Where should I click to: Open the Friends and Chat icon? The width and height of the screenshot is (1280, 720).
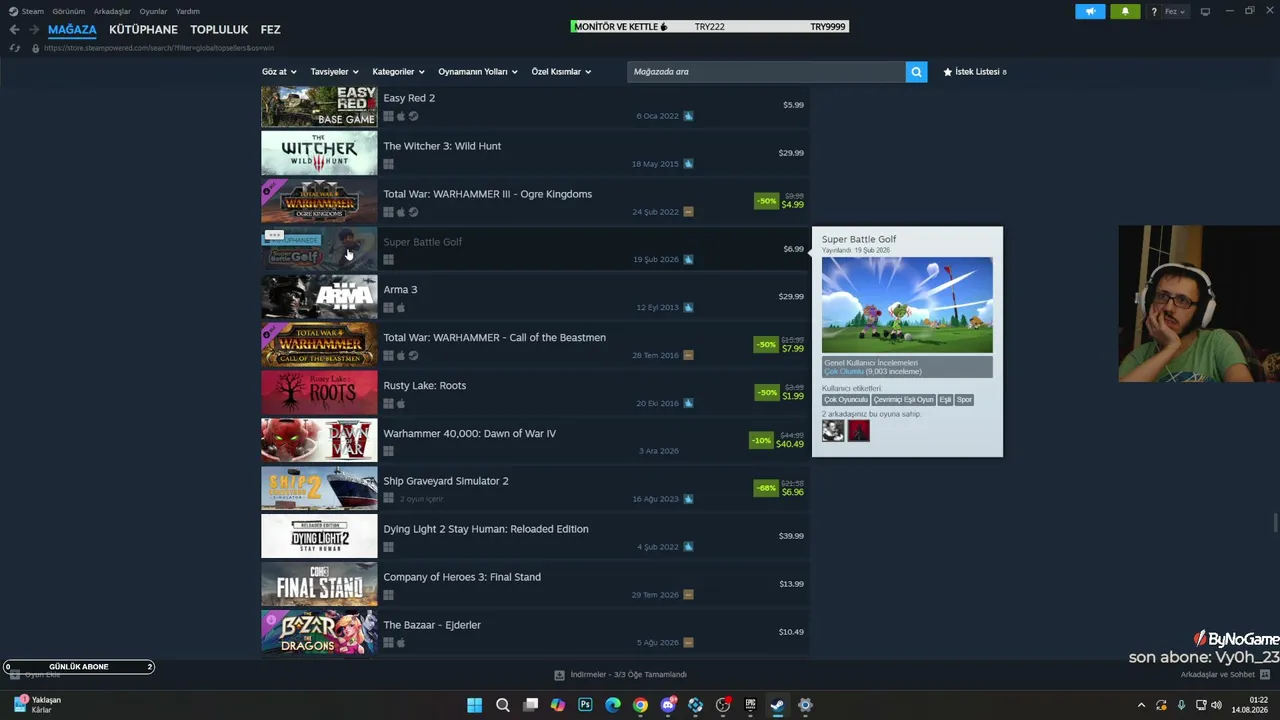[1264, 675]
